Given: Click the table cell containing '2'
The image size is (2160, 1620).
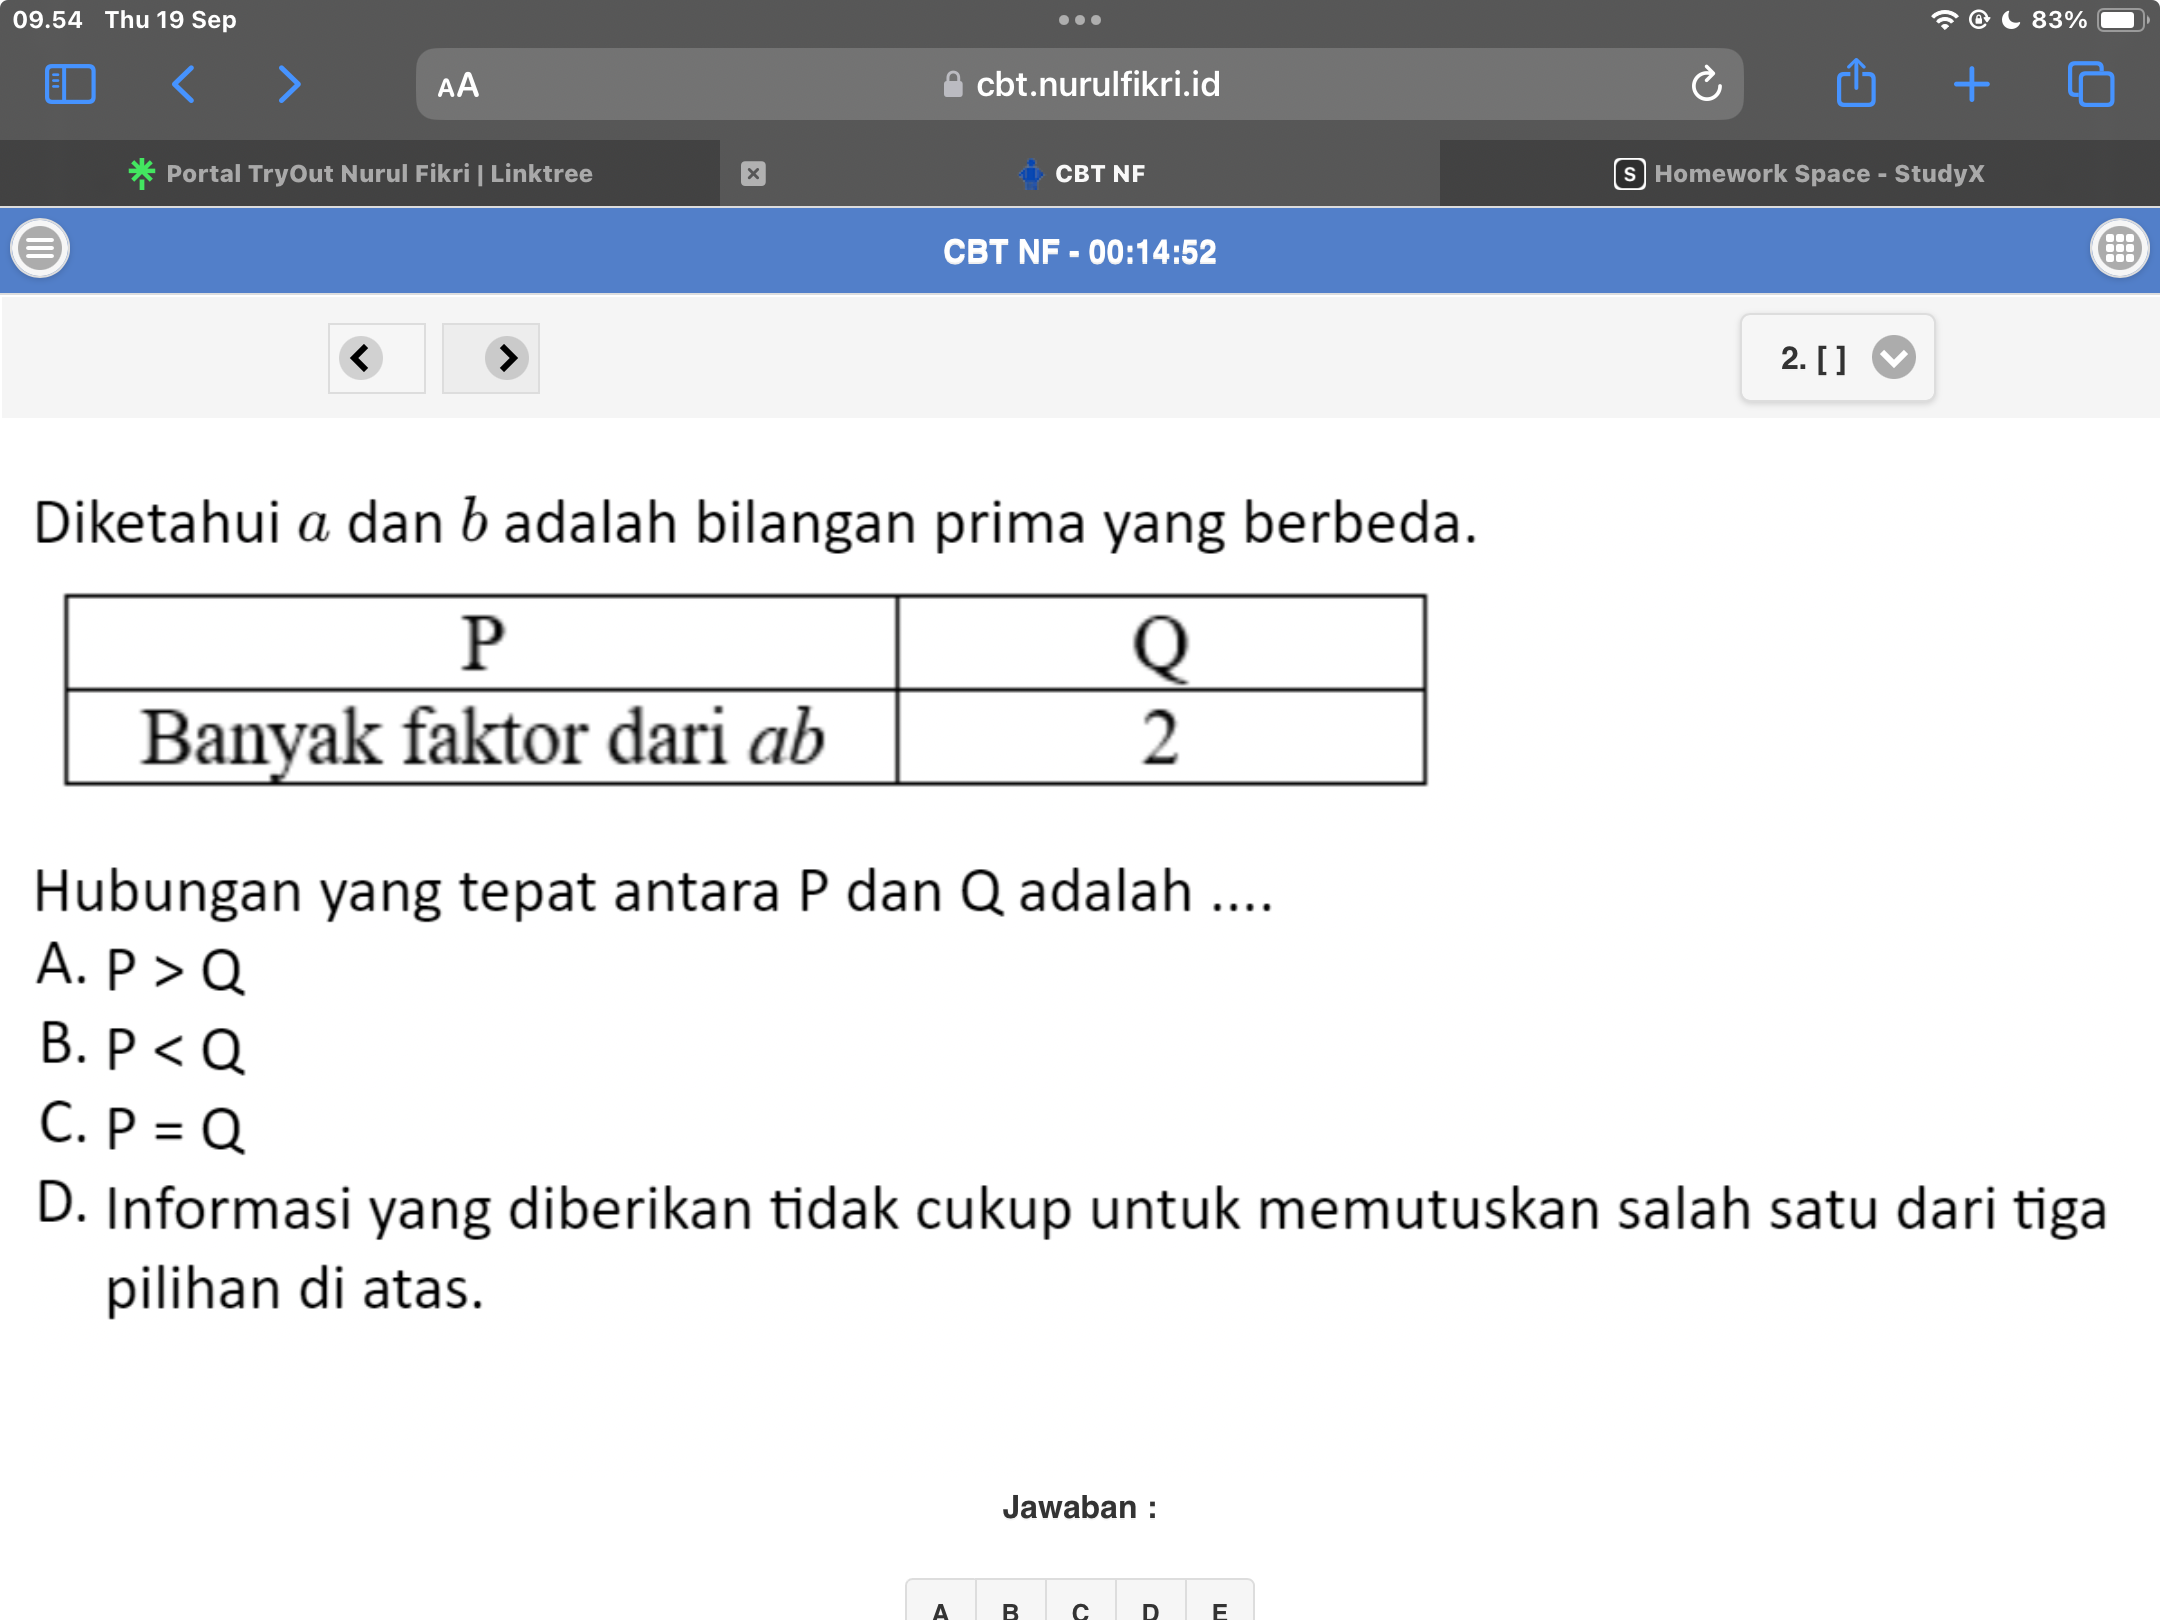Looking at the screenshot, I should [x=1161, y=738].
